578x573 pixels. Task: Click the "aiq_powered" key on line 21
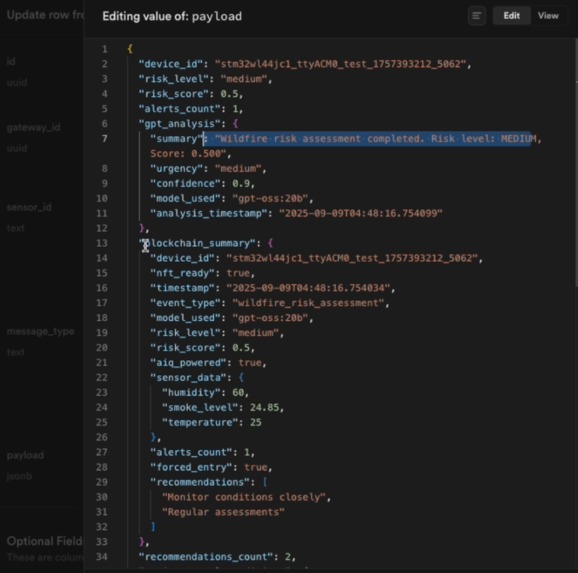pos(188,362)
